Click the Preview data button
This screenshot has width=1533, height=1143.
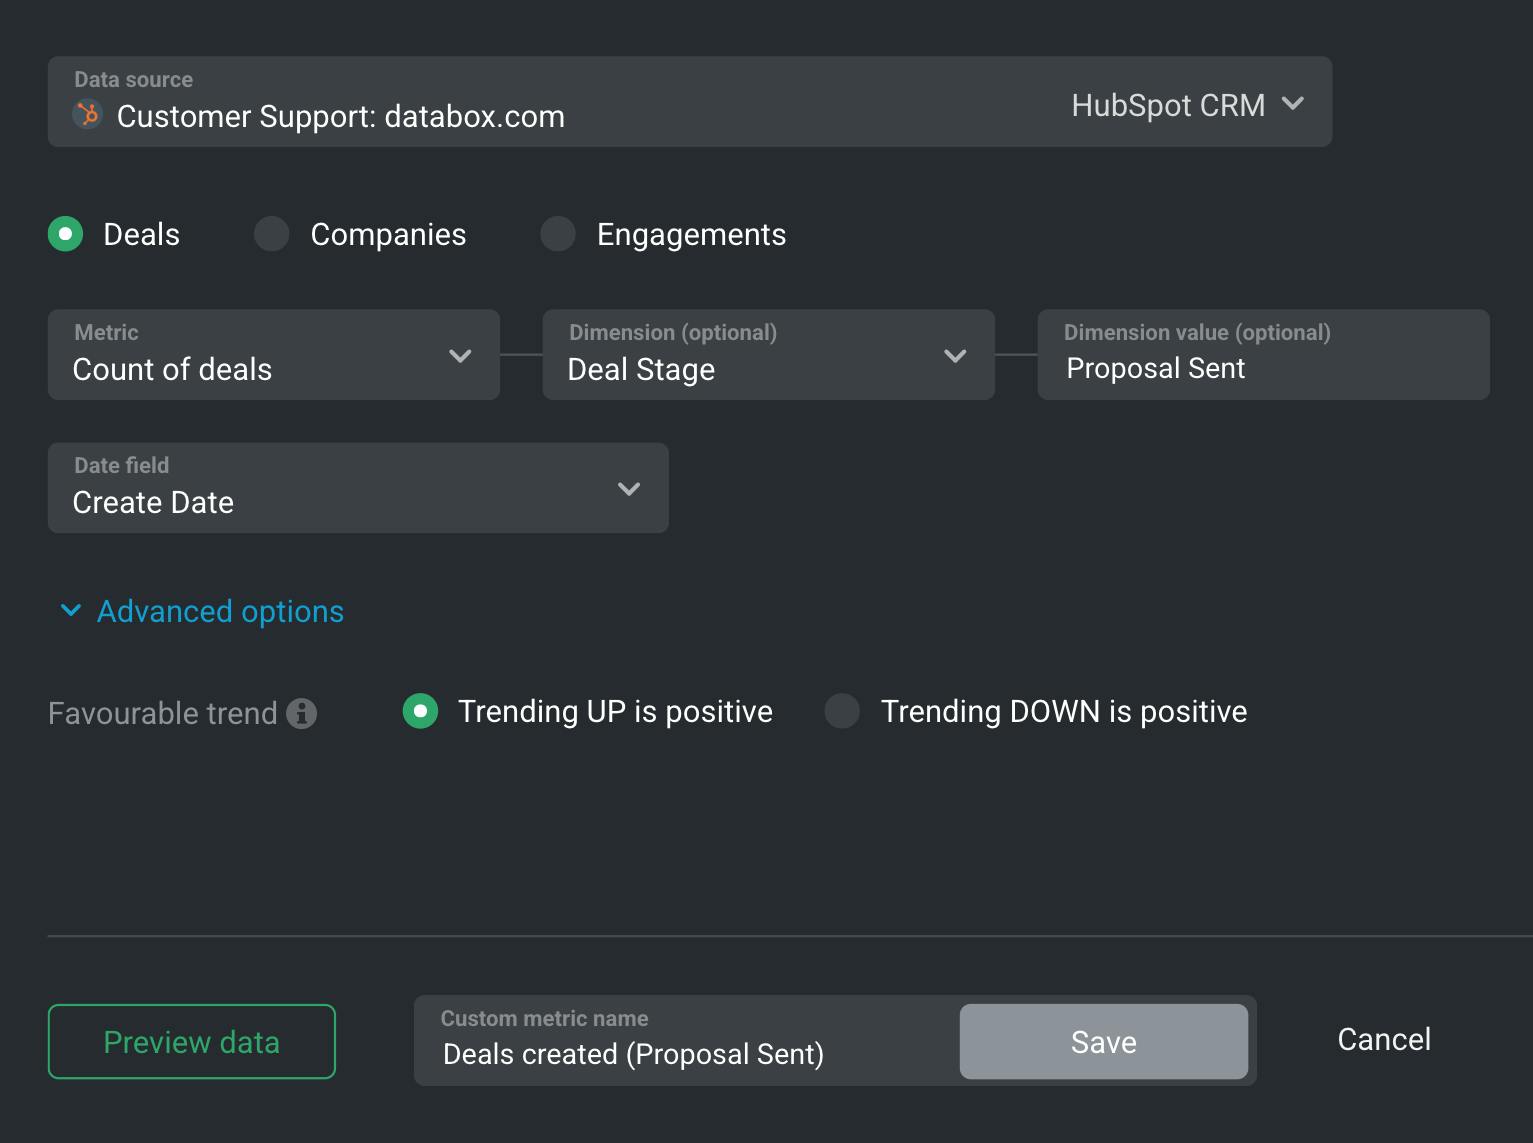point(192,1041)
